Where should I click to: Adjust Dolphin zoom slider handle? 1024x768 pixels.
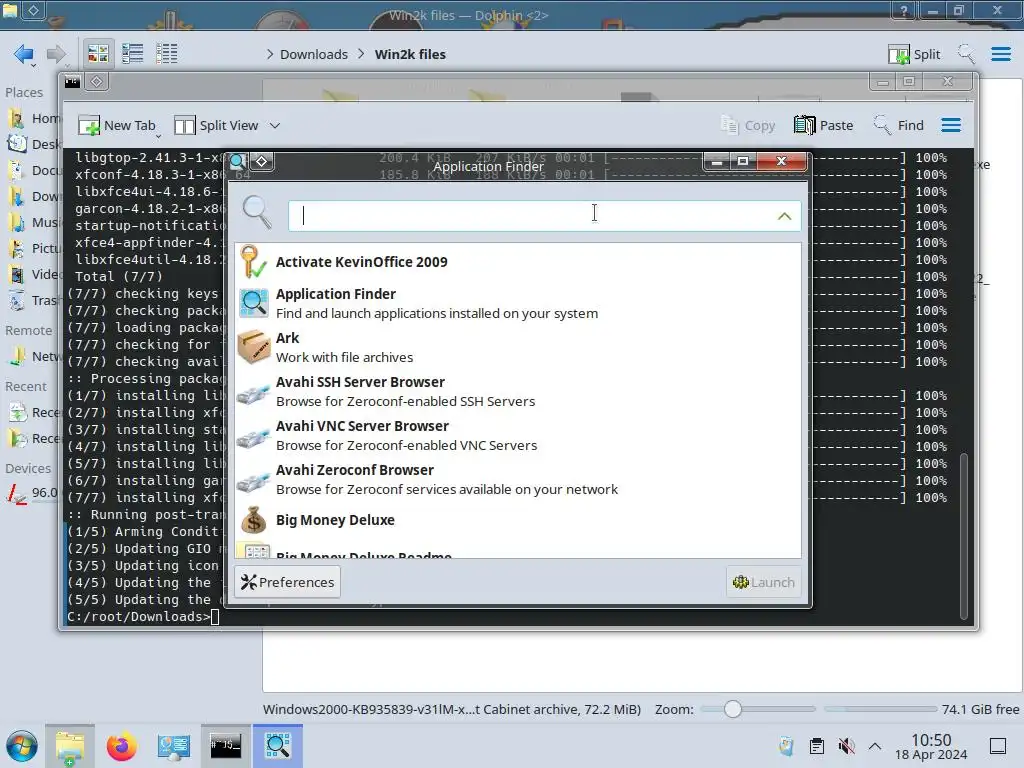(733, 709)
